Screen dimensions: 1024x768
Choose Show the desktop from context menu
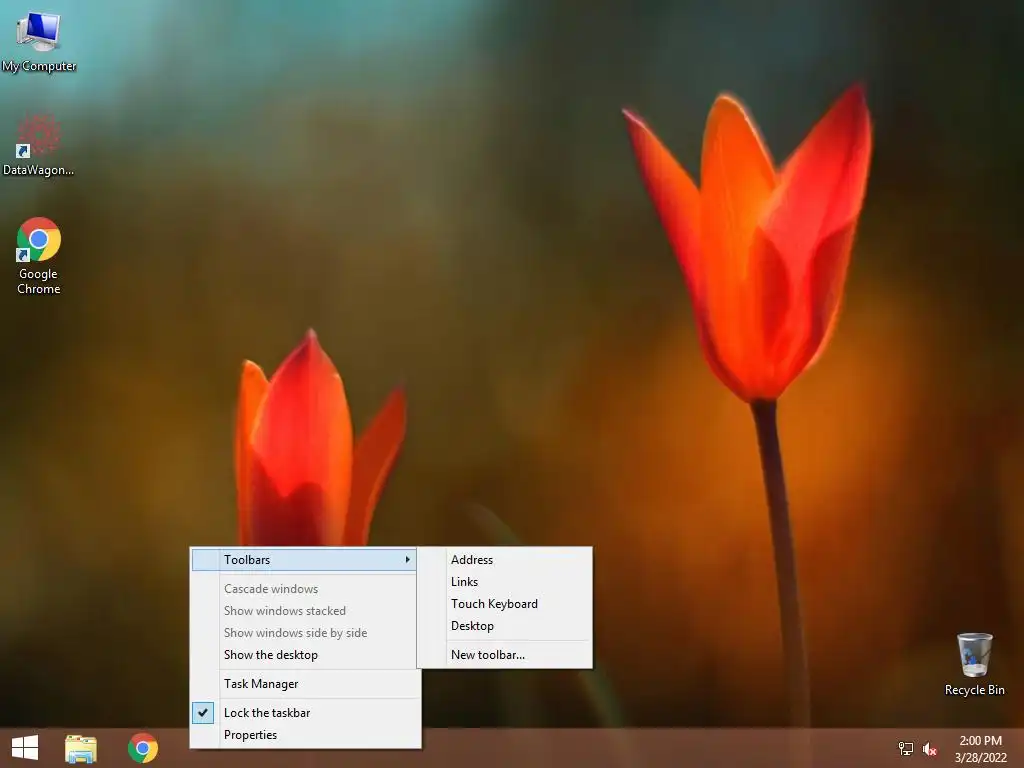304,654
